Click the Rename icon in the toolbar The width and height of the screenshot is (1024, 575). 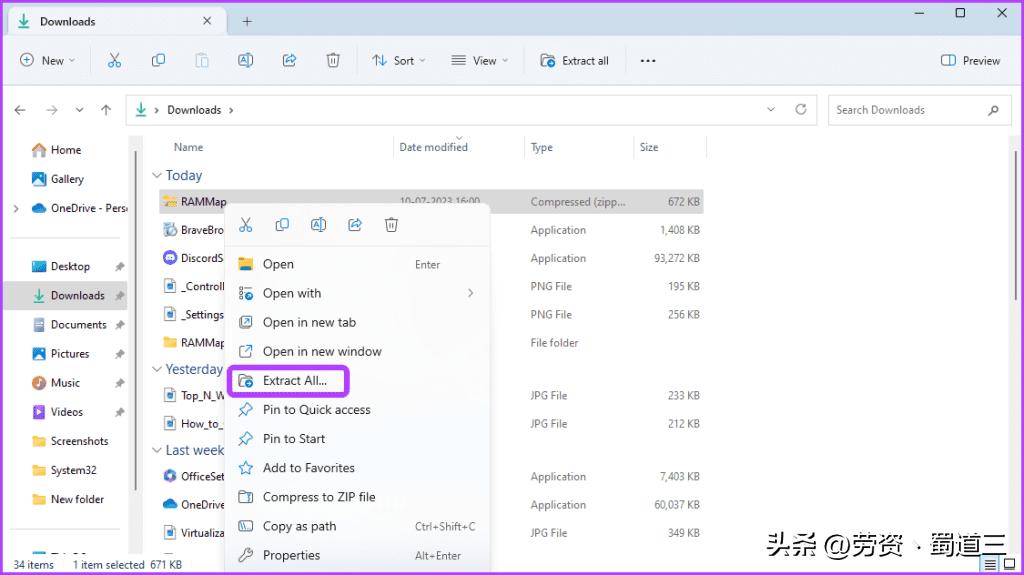tap(246, 61)
